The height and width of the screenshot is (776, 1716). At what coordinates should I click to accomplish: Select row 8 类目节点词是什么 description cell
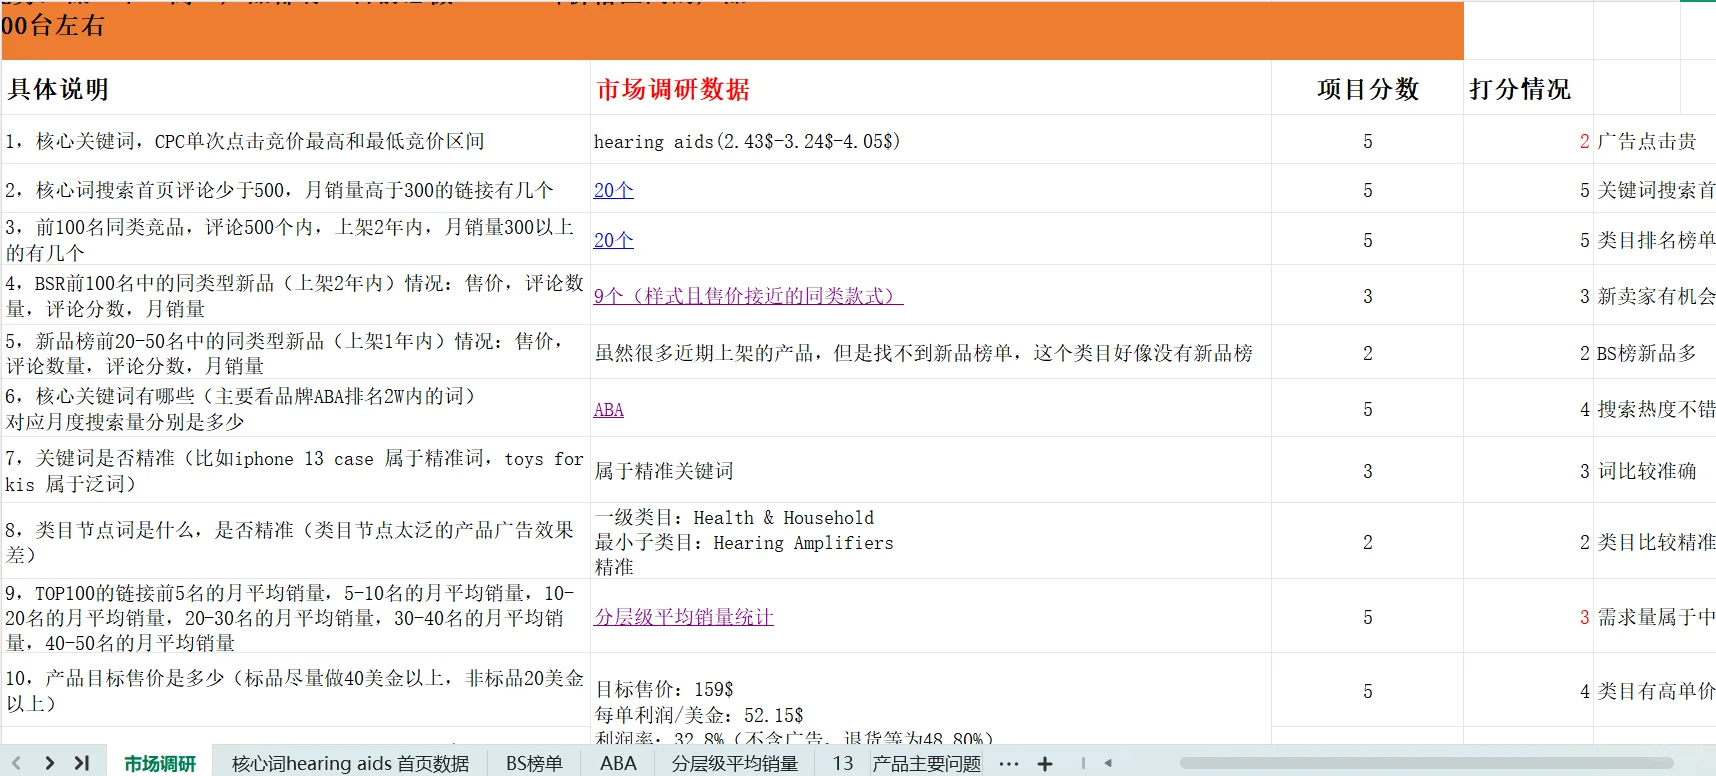click(296, 542)
